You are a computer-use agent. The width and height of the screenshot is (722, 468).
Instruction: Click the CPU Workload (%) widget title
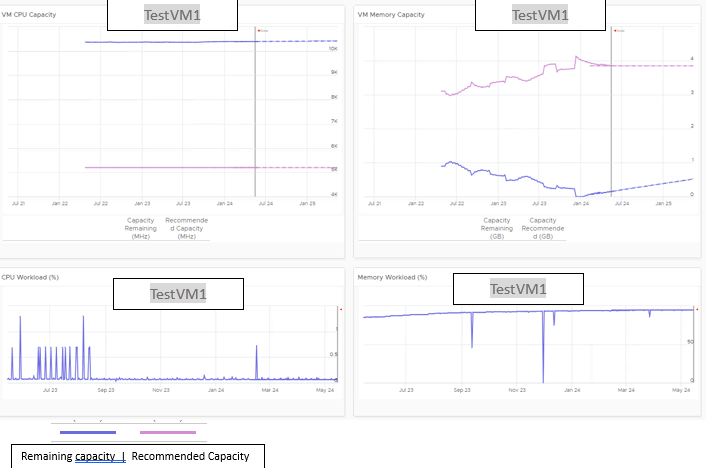pyautogui.click(x=30, y=277)
